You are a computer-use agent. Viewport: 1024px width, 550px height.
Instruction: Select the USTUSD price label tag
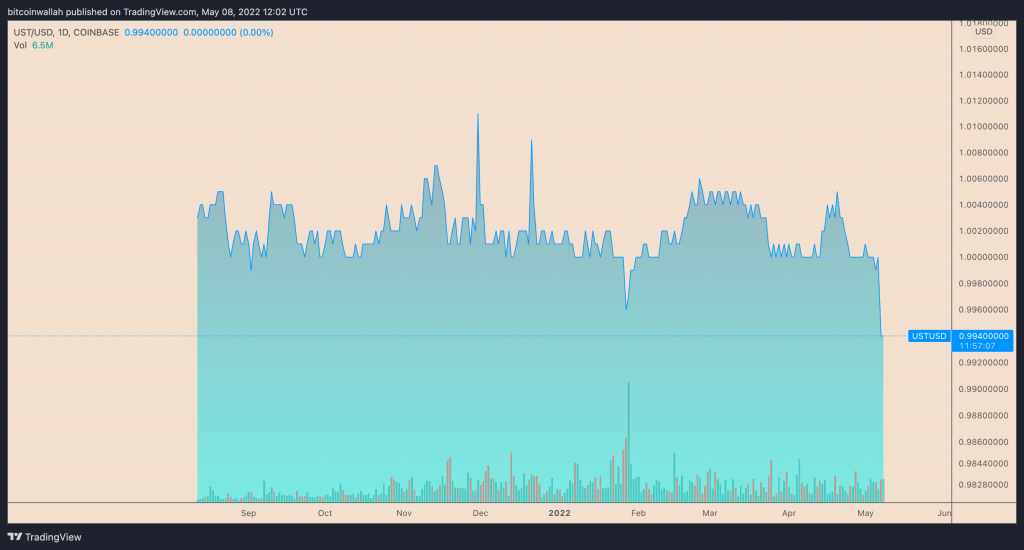coord(929,336)
